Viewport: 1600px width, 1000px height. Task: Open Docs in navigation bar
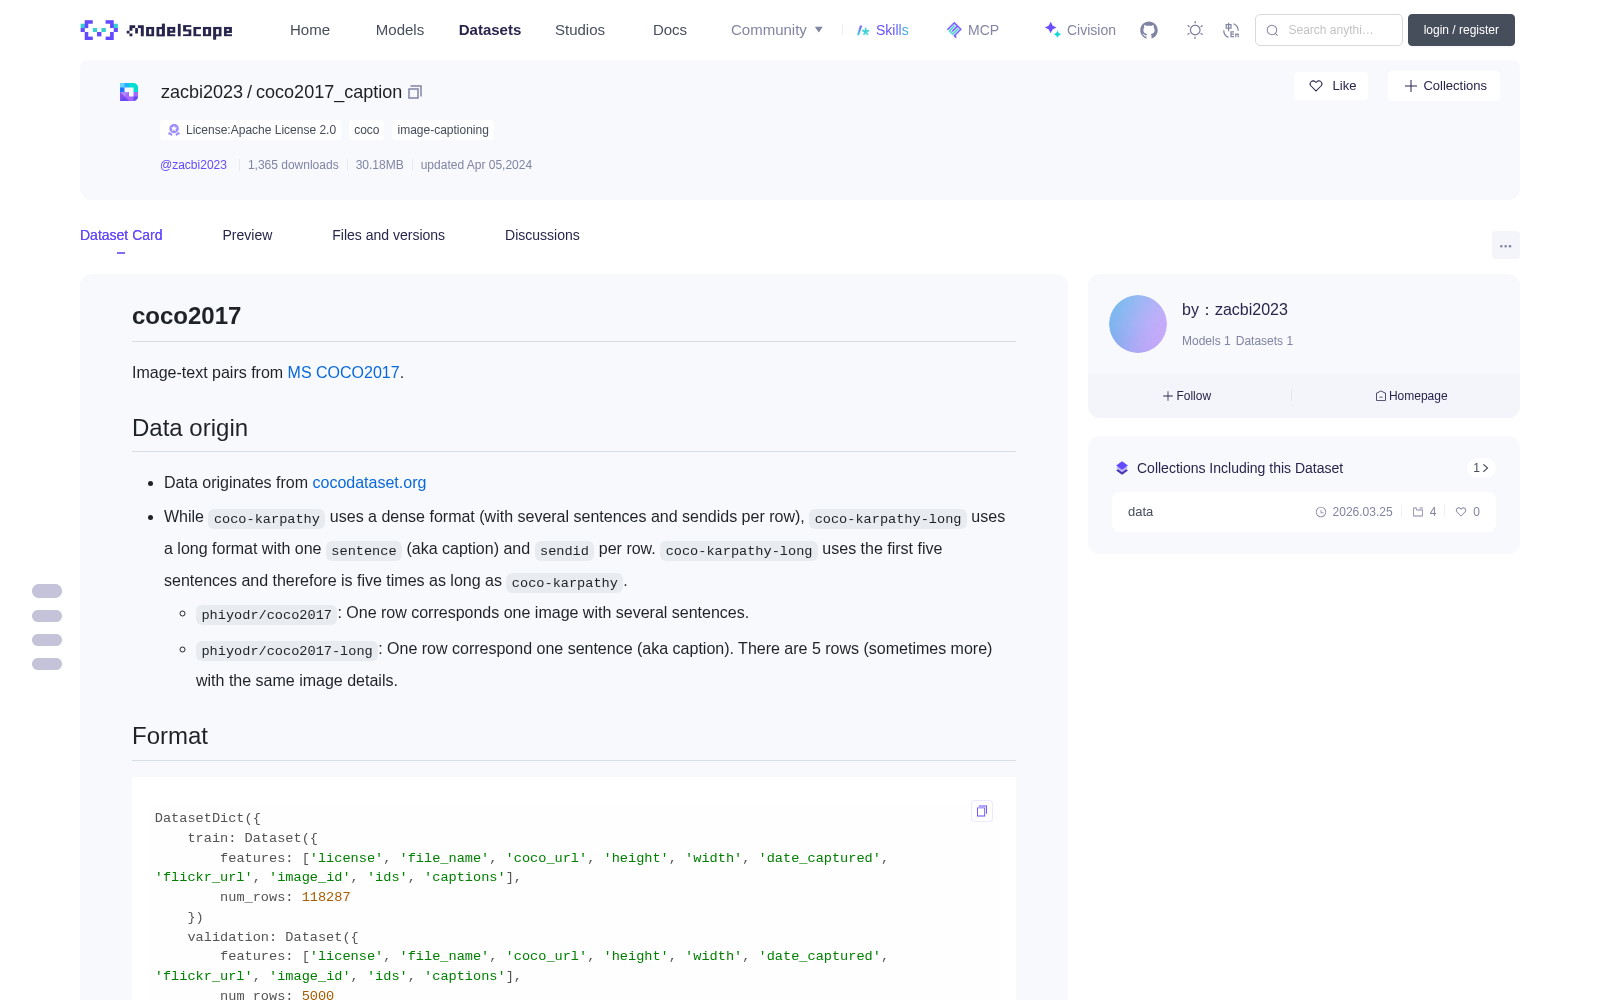coord(670,30)
